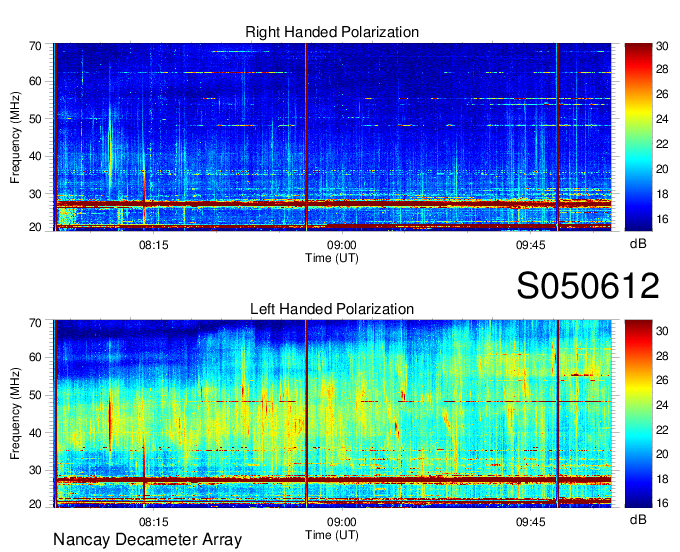This screenshot has width=680, height=552.
Task: Click the 50 MHz tick on the Right Handed plot
Action: tap(35, 119)
